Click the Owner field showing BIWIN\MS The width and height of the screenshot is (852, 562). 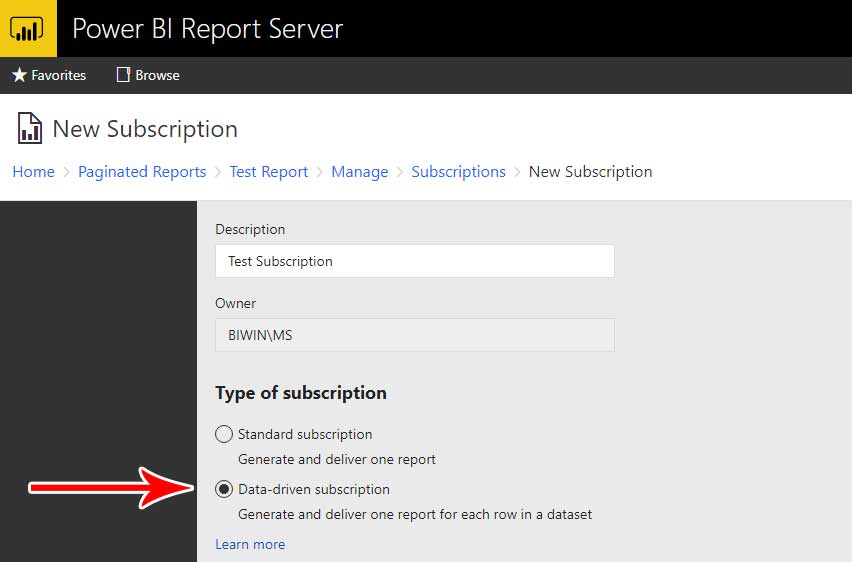[414, 335]
